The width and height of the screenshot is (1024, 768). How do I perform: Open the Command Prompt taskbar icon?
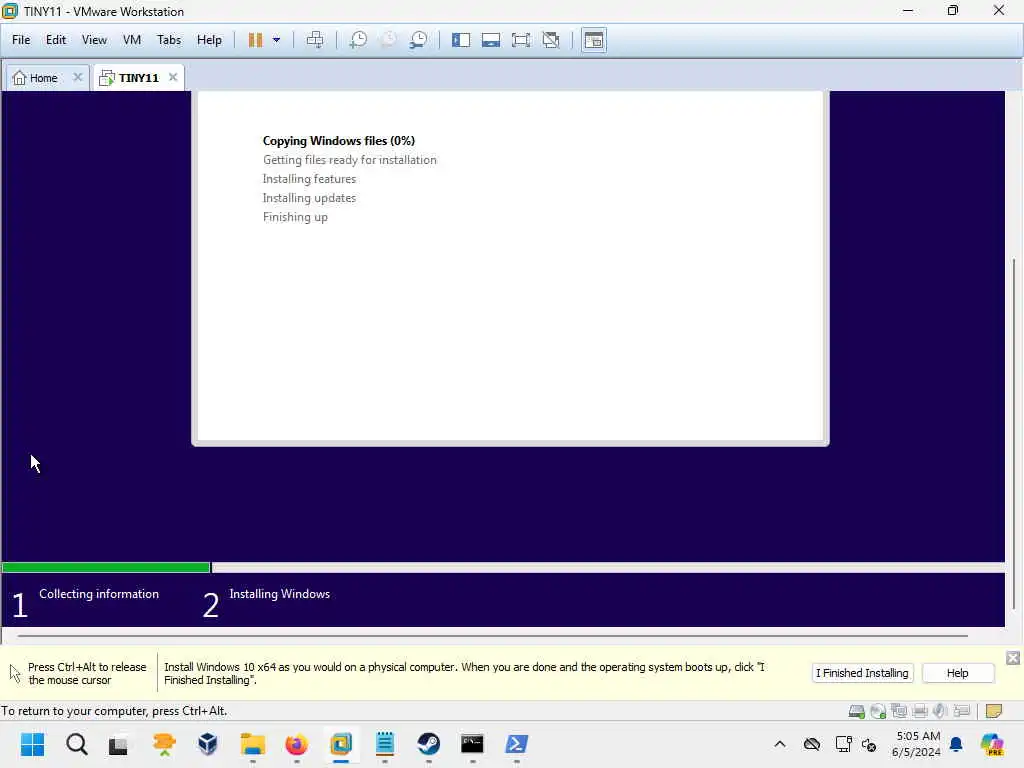472,744
